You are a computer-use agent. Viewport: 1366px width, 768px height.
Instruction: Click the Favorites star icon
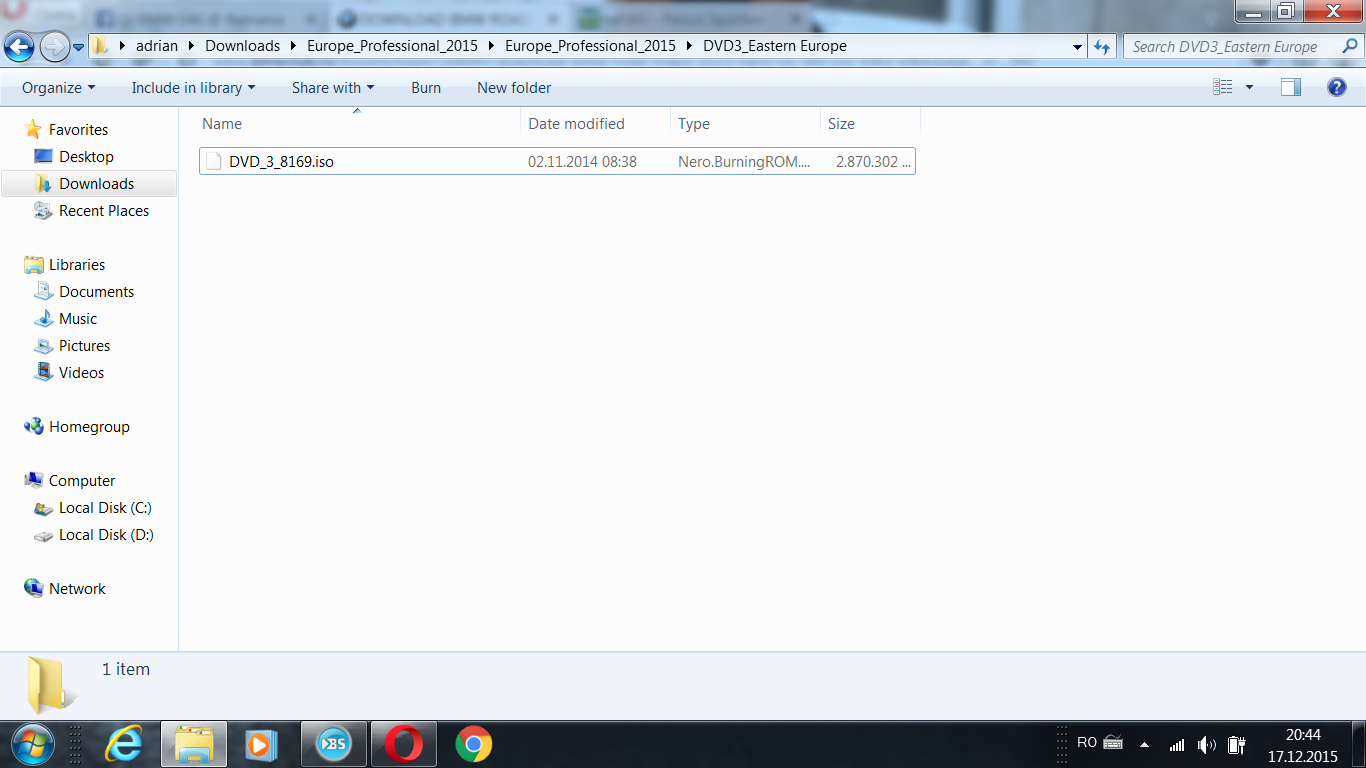[x=34, y=130]
